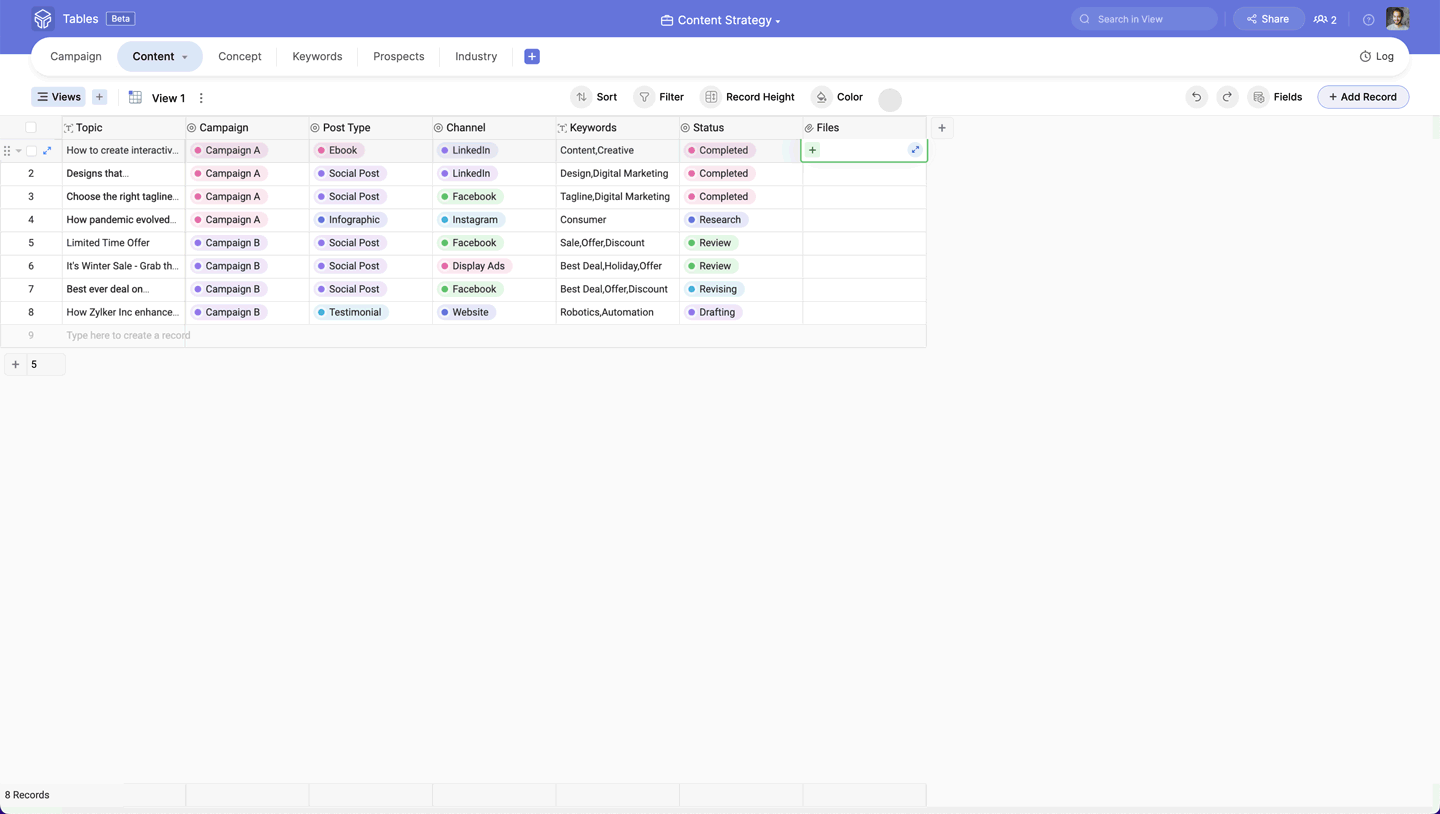Click the Sort arrows icon
Image resolution: width=1440 pixels, height=814 pixels.
[581, 97]
